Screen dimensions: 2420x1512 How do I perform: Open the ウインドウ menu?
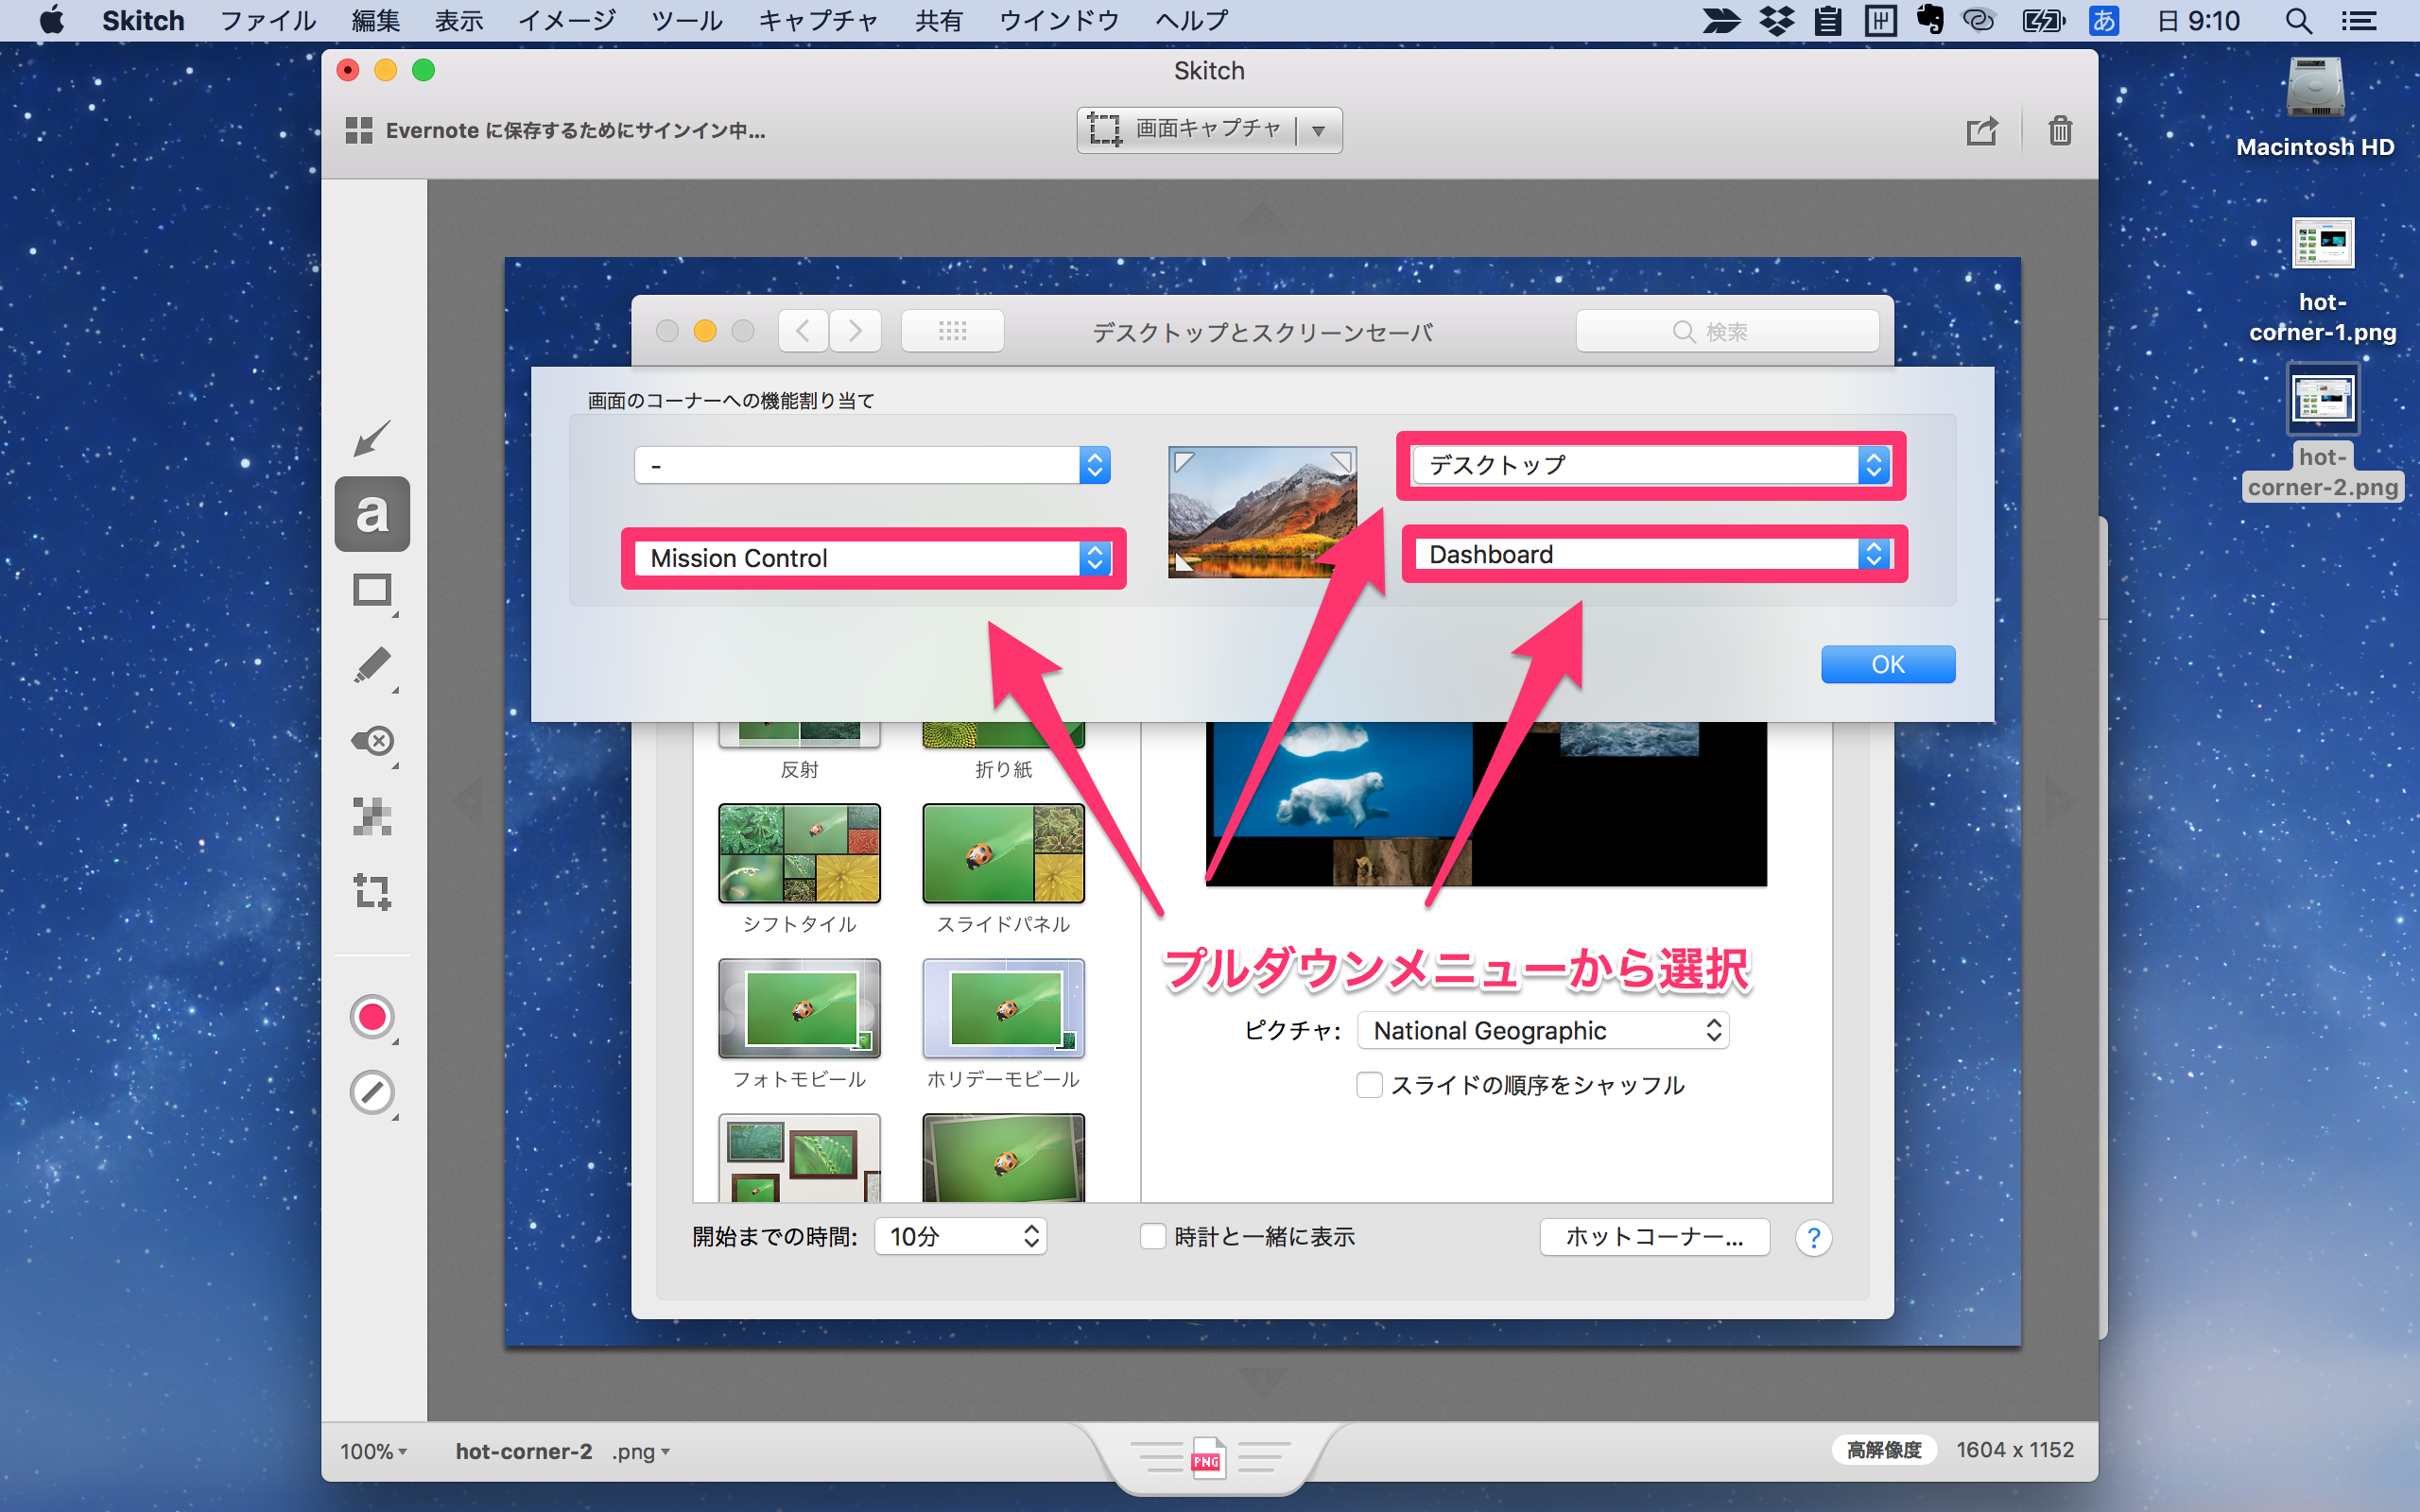point(1059,20)
